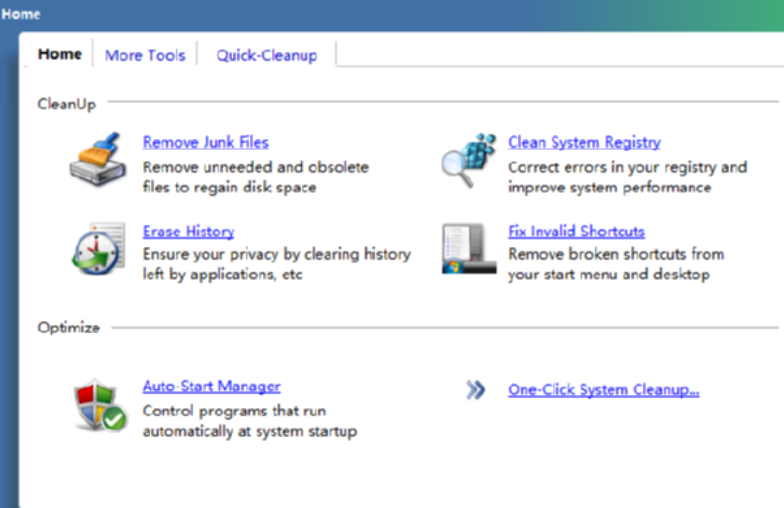Launch the Auto-Start Manager link
Viewport: 784px width, 508px height.
click(x=212, y=386)
